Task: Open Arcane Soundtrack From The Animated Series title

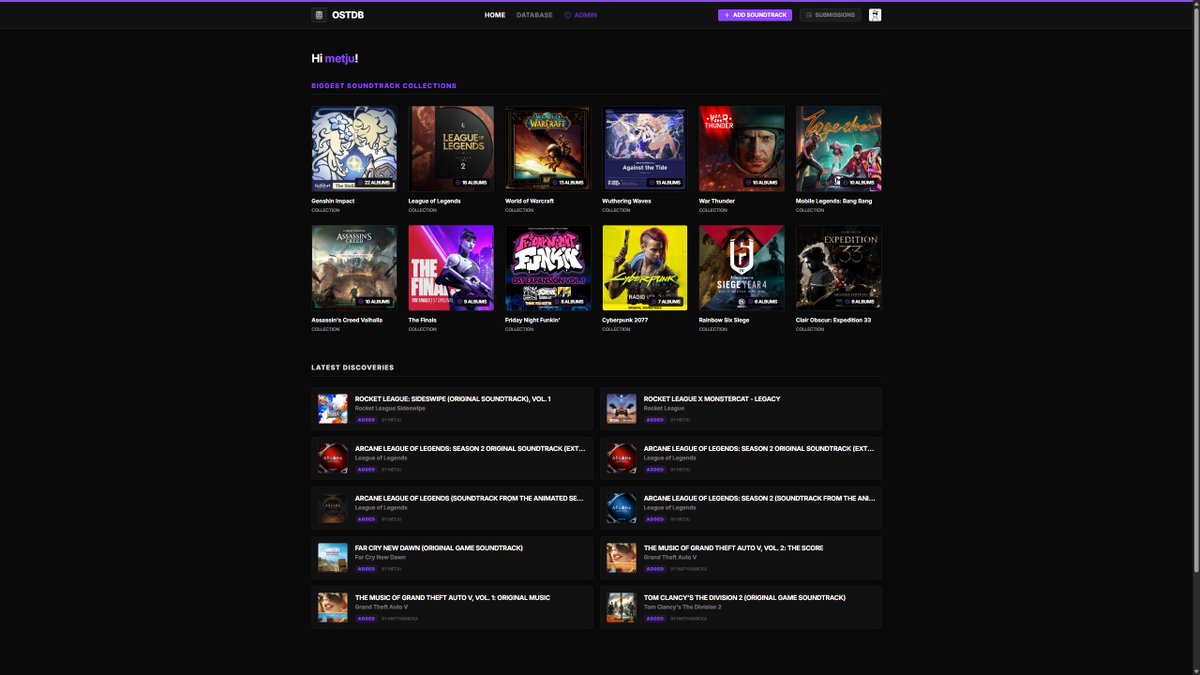Action: click(469, 498)
